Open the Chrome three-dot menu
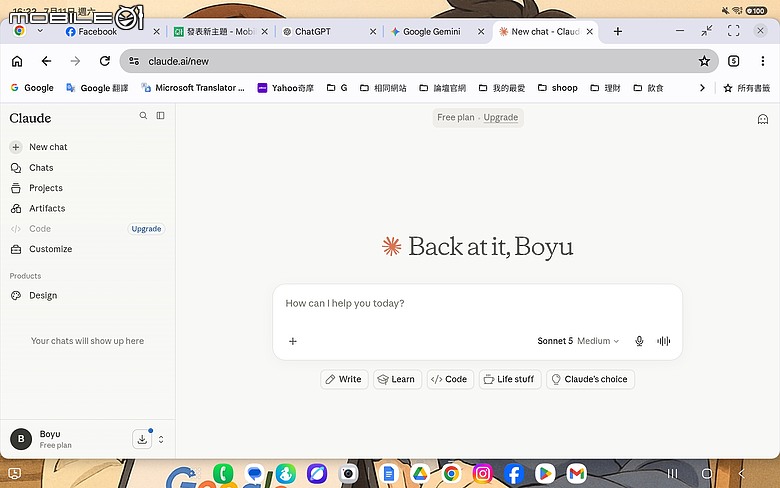Screen dimensions: 780x488 (763, 61)
